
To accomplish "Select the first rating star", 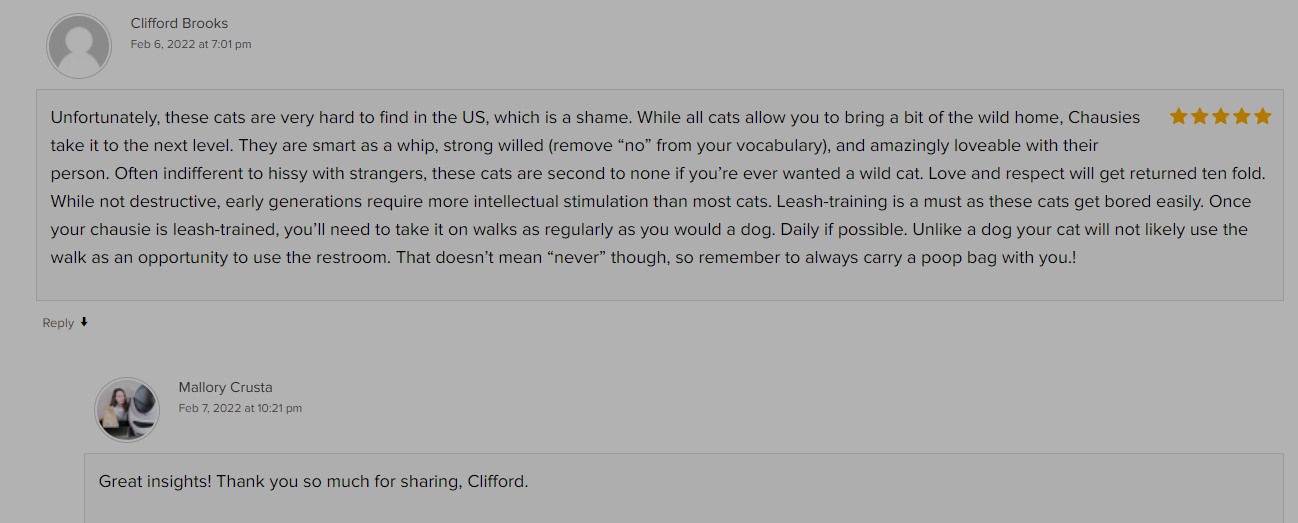I will [x=1178, y=116].
